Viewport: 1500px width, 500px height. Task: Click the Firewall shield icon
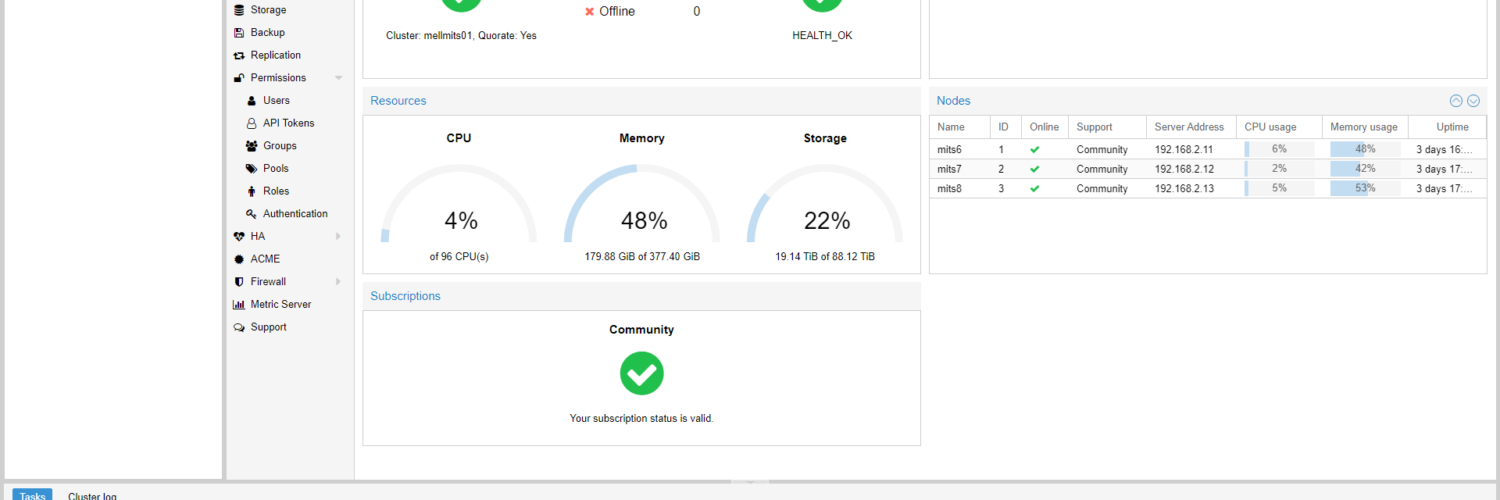pos(238,282)
